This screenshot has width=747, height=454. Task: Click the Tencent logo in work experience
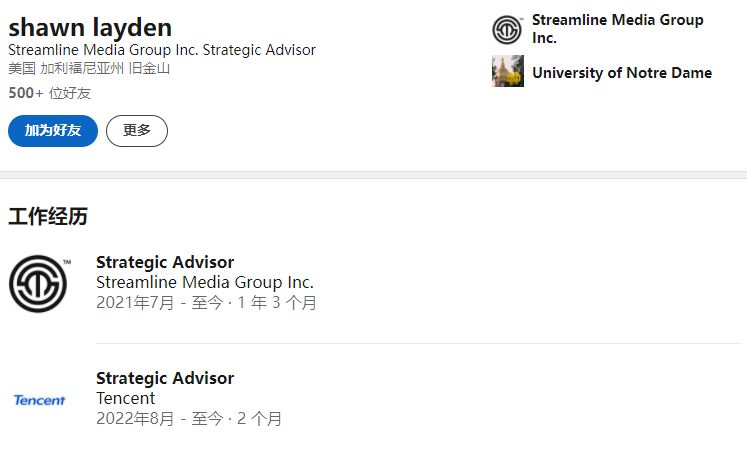click(x=39, y=400)
